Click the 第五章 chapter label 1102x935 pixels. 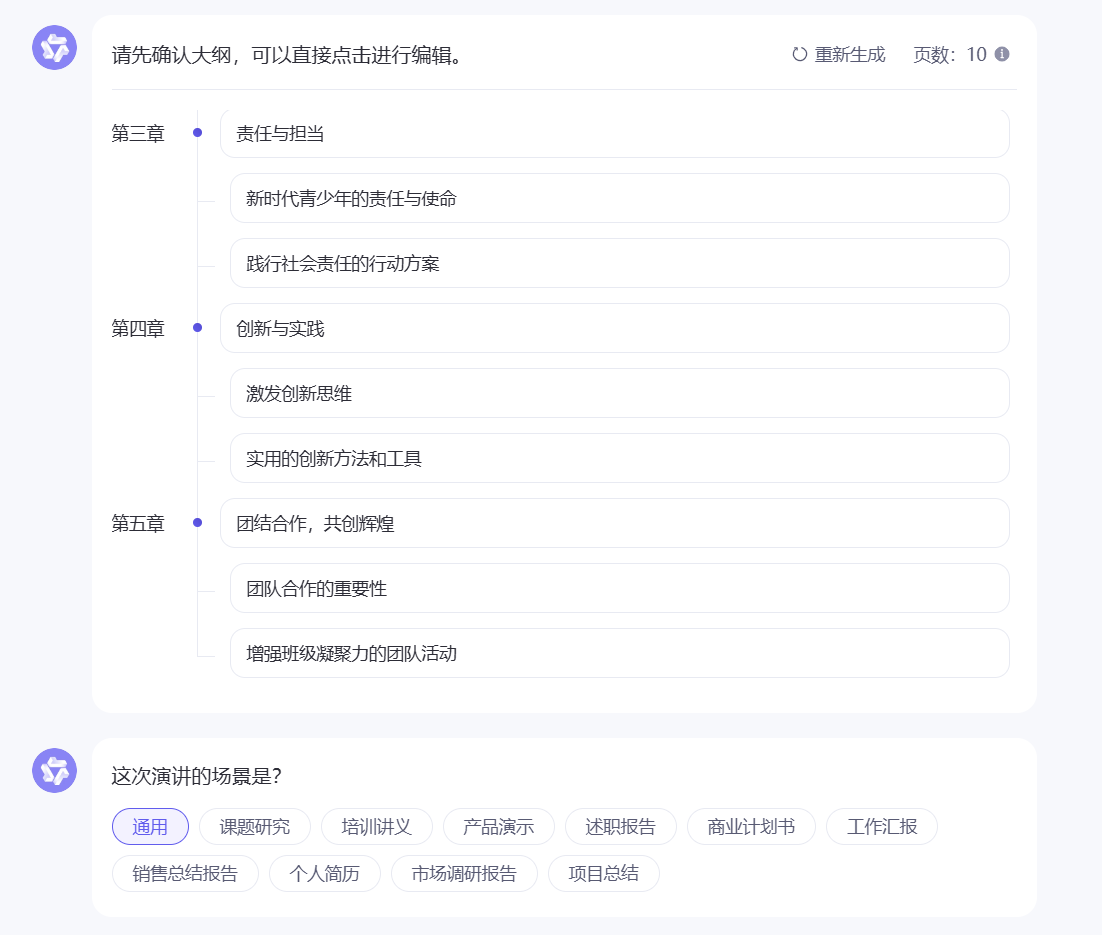click(138, 523)
